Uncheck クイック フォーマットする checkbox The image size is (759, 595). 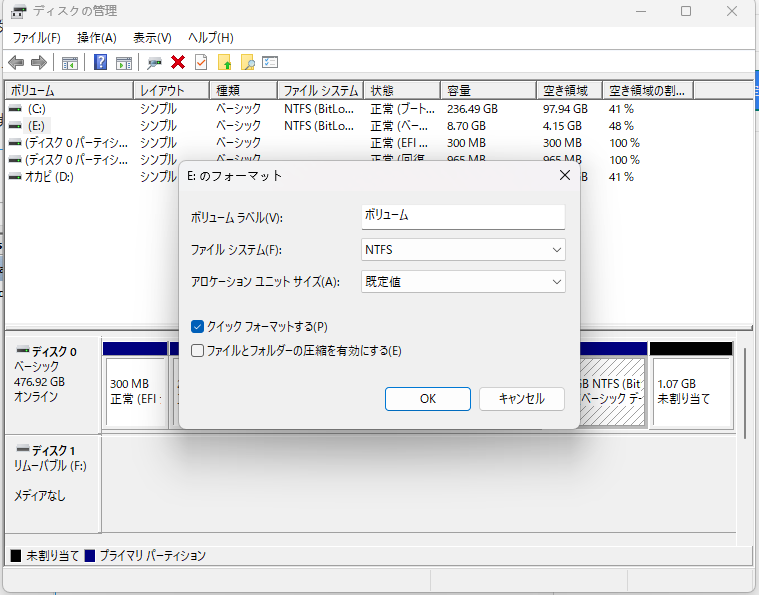click(x=197, y=326)
